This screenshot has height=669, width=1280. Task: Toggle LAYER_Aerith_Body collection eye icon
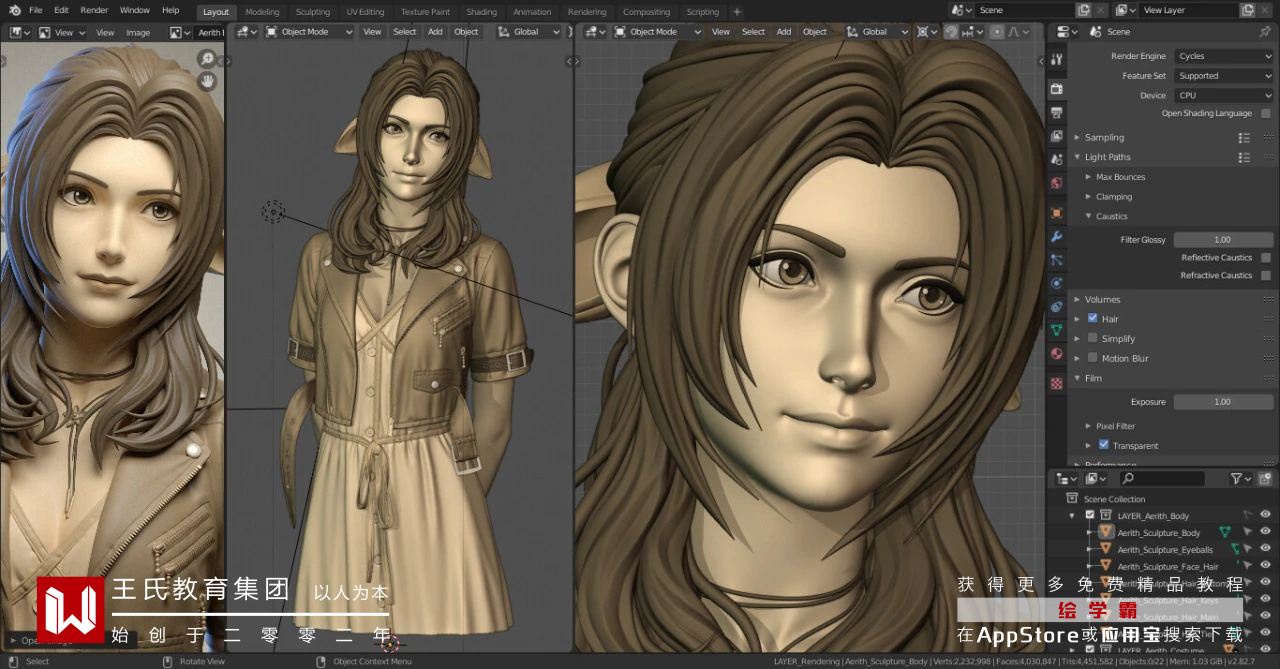(1265, 515)
